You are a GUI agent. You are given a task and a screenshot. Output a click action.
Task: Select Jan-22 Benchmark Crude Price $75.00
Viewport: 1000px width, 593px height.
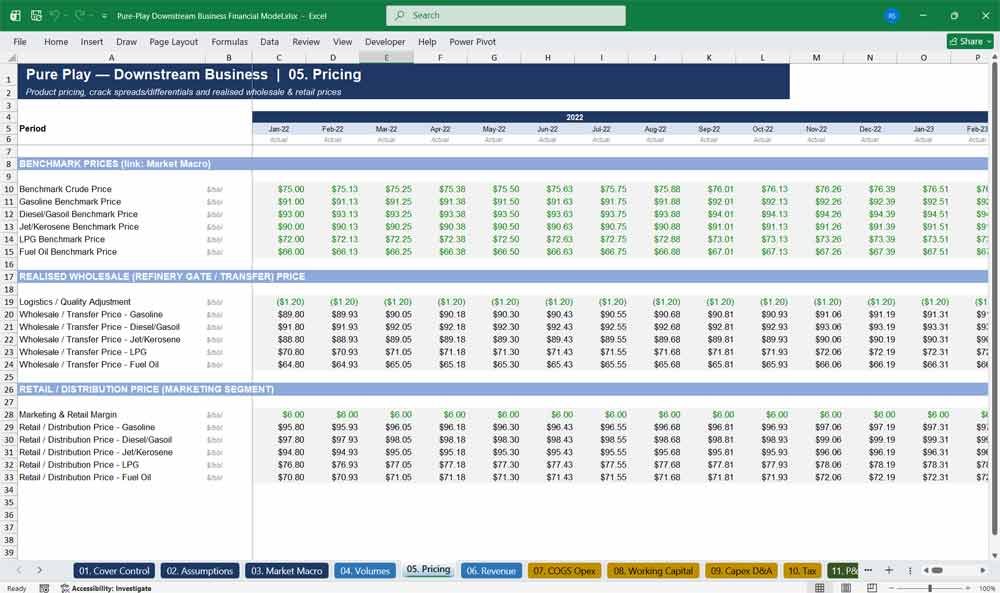[279, 189]
